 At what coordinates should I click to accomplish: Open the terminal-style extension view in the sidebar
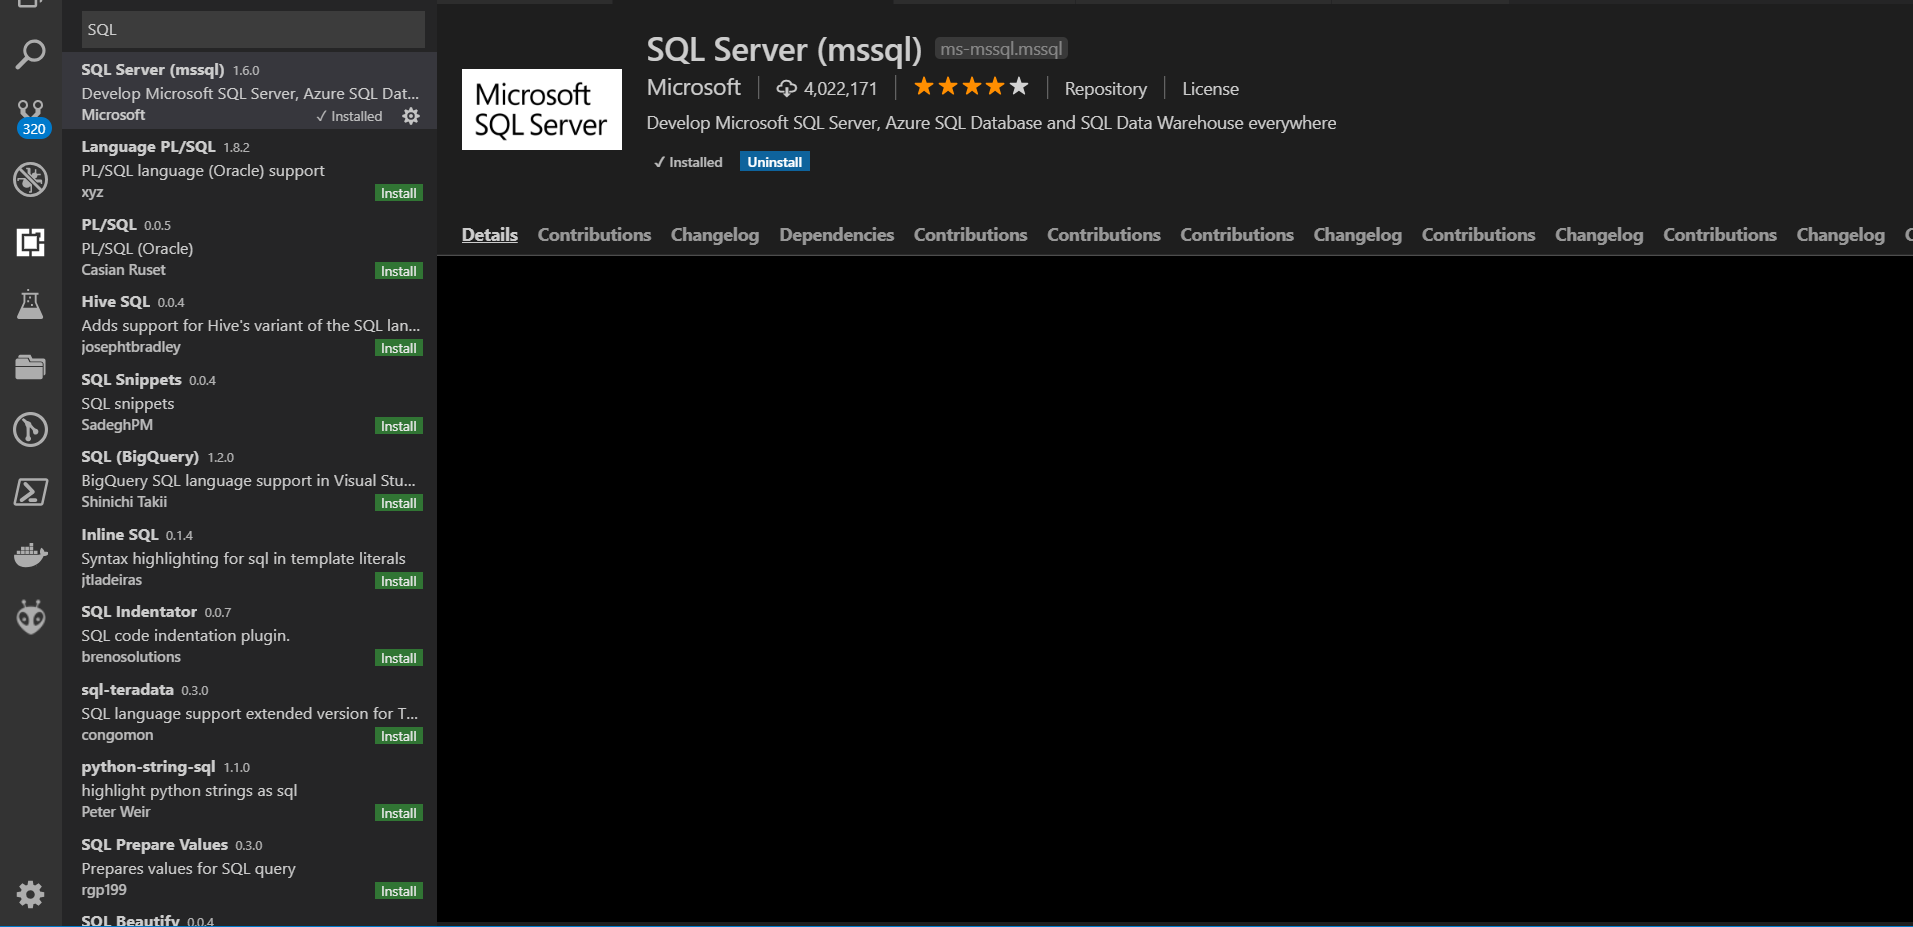31,492
